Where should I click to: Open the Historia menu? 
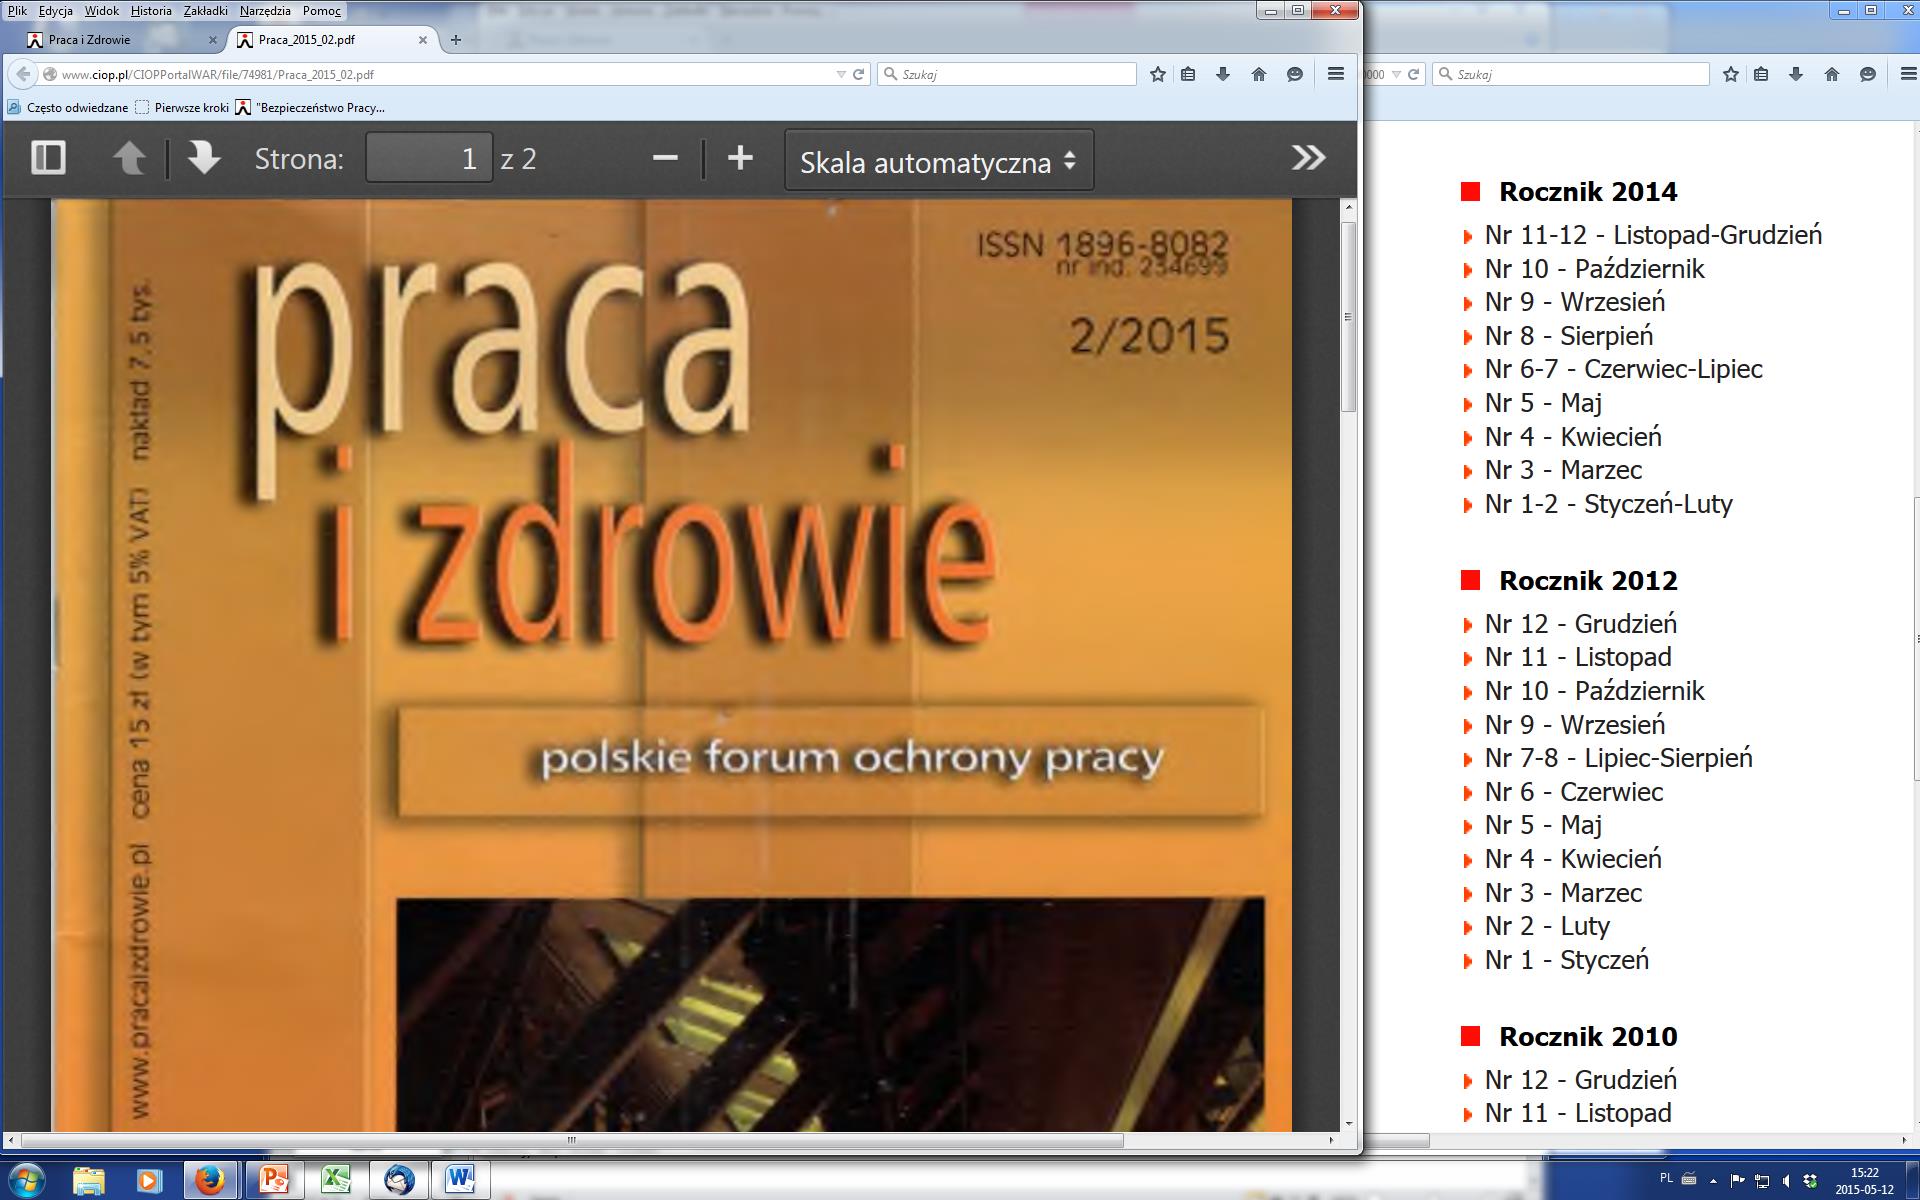[151, 11]
